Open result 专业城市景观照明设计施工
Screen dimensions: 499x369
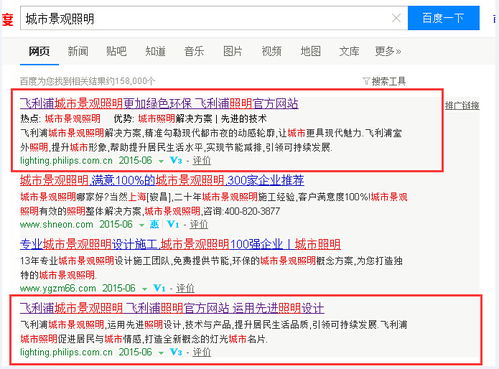pyautogui.click(x=180, y=244)
